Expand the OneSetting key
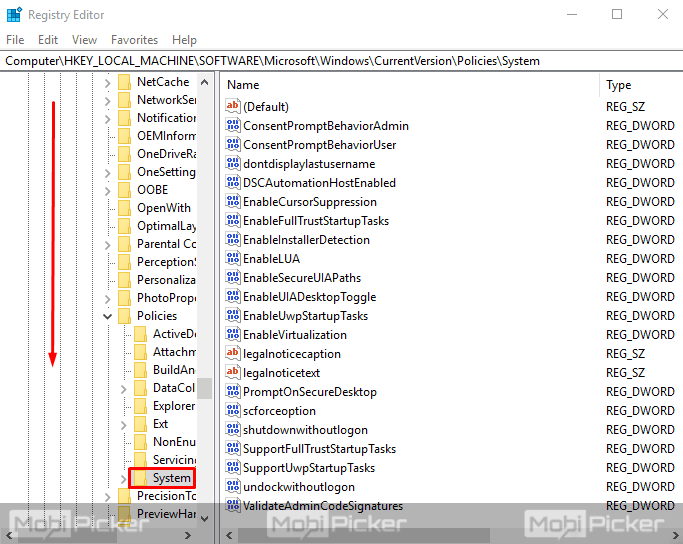683x544 pixels. (108, 172)
